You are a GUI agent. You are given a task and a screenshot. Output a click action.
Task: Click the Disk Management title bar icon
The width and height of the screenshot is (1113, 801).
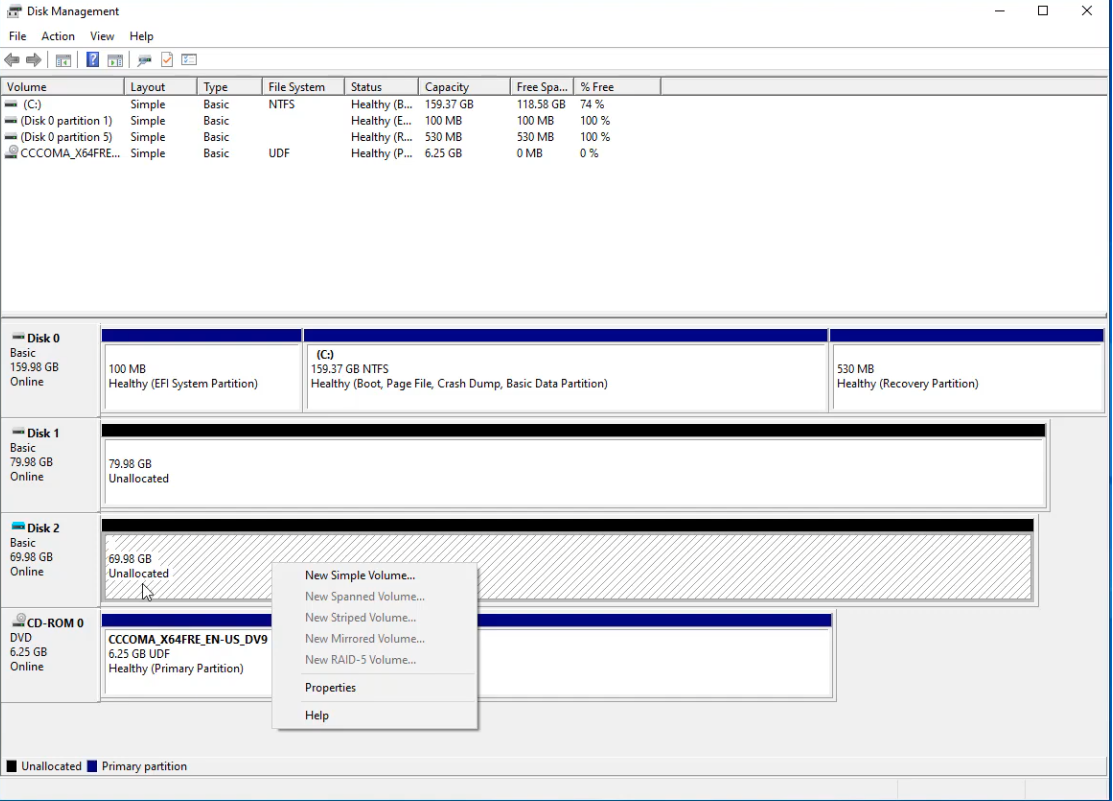pos(13,11)
